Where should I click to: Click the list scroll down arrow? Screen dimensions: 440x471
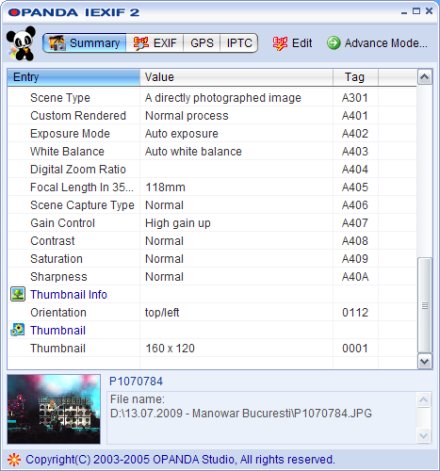click(x=424, y=361)
